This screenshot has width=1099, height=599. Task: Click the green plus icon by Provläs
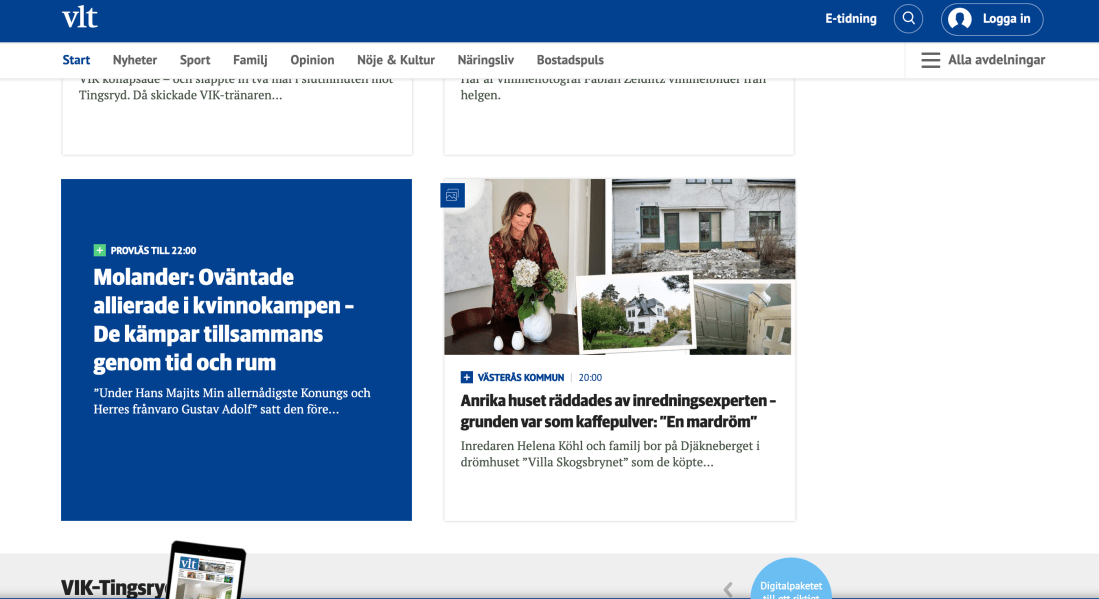[99, 251]
